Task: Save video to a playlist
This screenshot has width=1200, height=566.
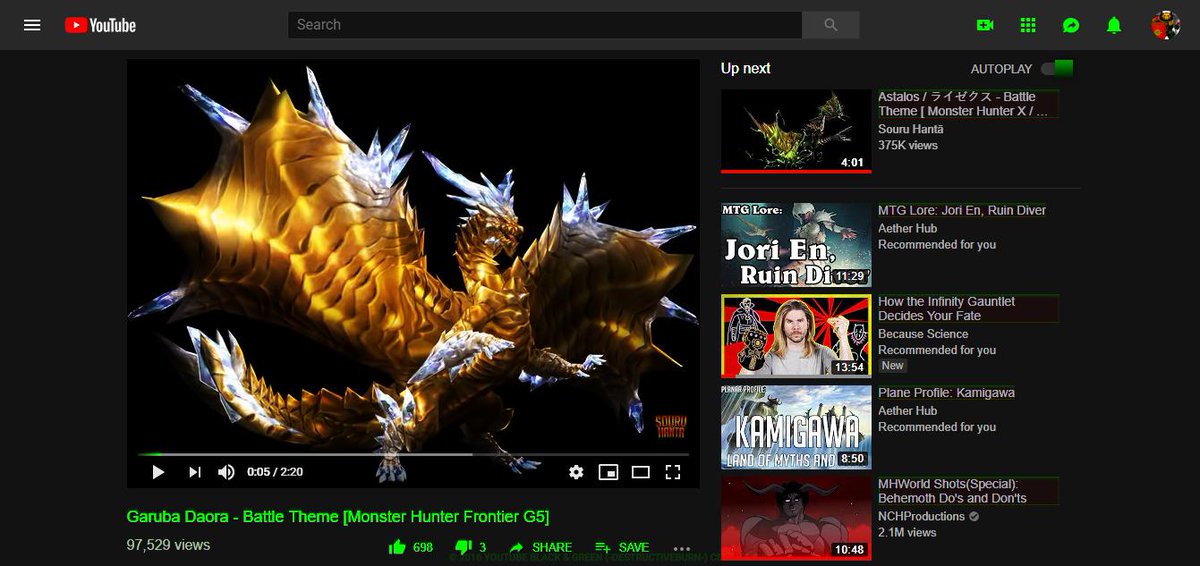Action: pyautogui.click(x=622, y=547)
